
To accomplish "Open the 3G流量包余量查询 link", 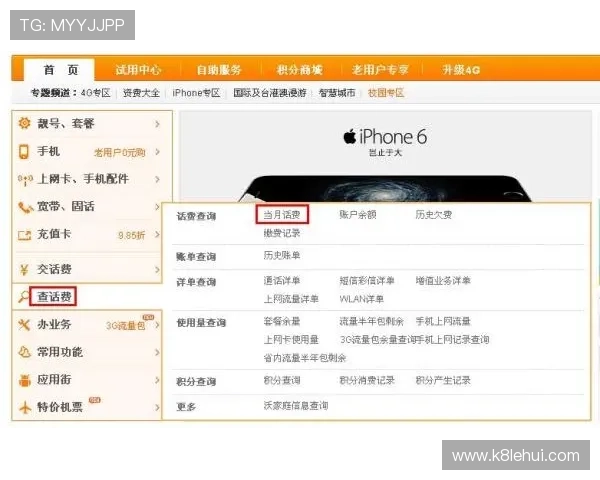I will [x=377, y=340].
